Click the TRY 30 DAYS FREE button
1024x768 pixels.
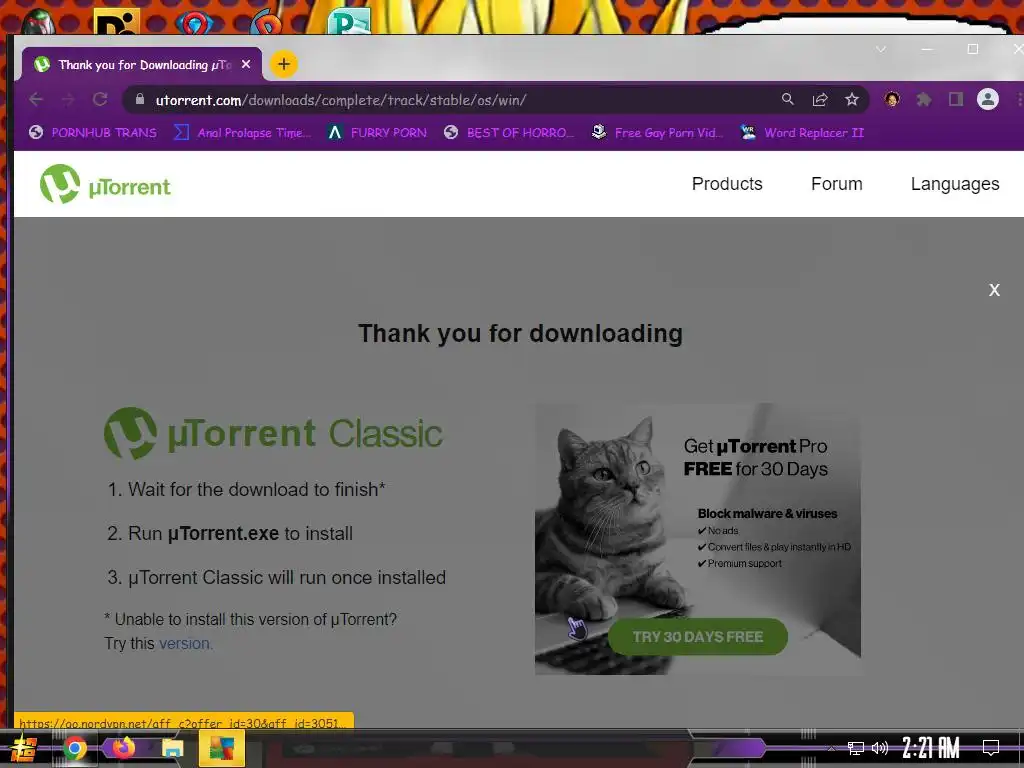click(697, 637)
